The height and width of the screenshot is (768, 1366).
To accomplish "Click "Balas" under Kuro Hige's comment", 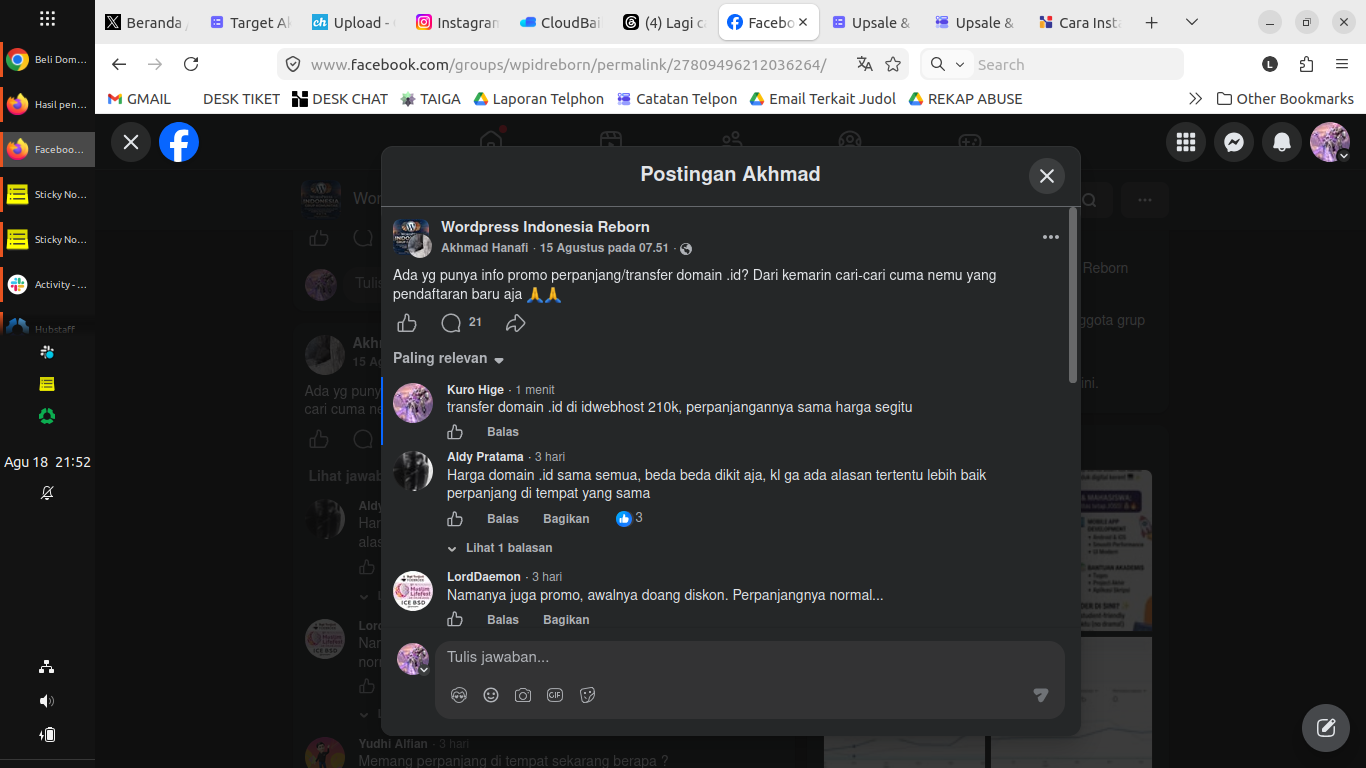I will pyautogui.click(x=503, y=432).
